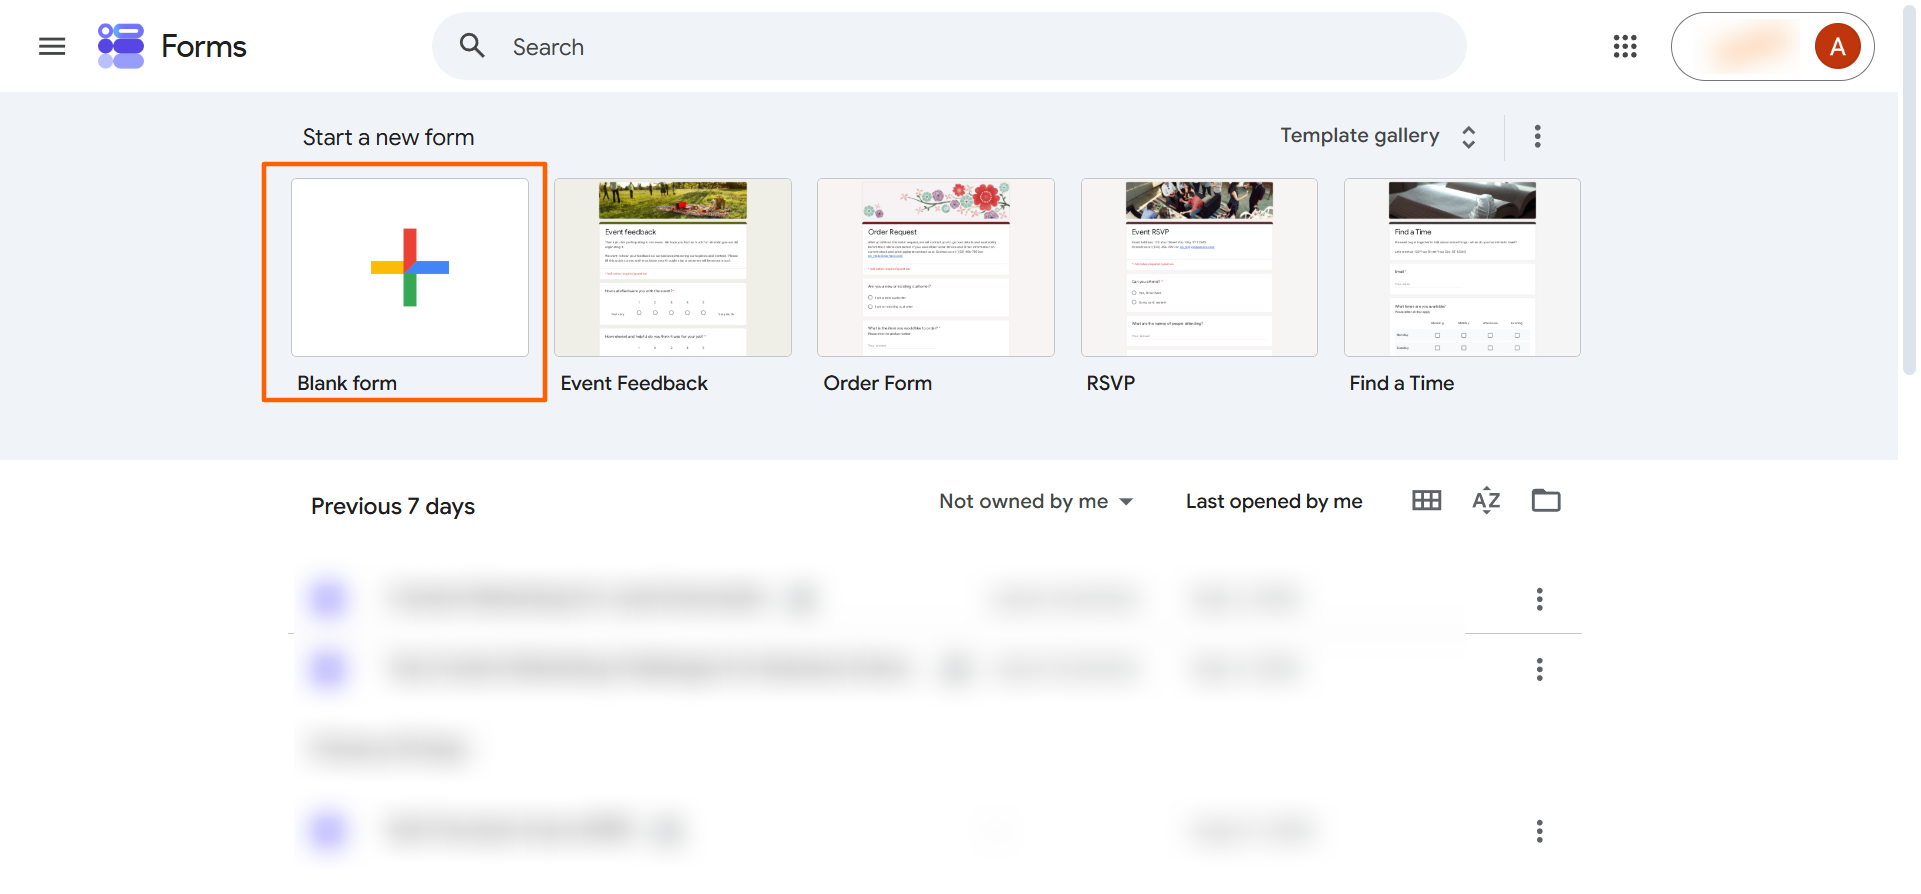This screenshot has width=1921, height=894.
Task: Open the "Not owned by me" filter dropdown
Action: pos(1036,501)
